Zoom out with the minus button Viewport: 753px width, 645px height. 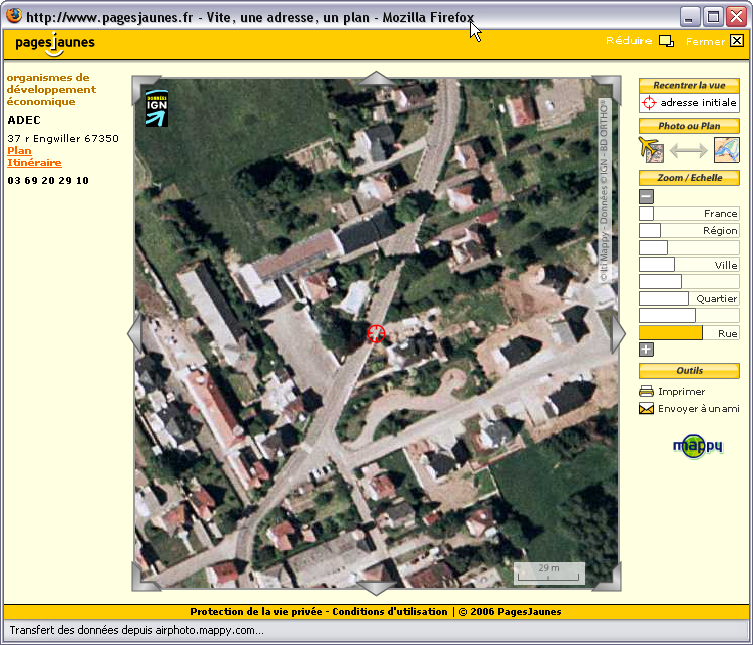646,197
